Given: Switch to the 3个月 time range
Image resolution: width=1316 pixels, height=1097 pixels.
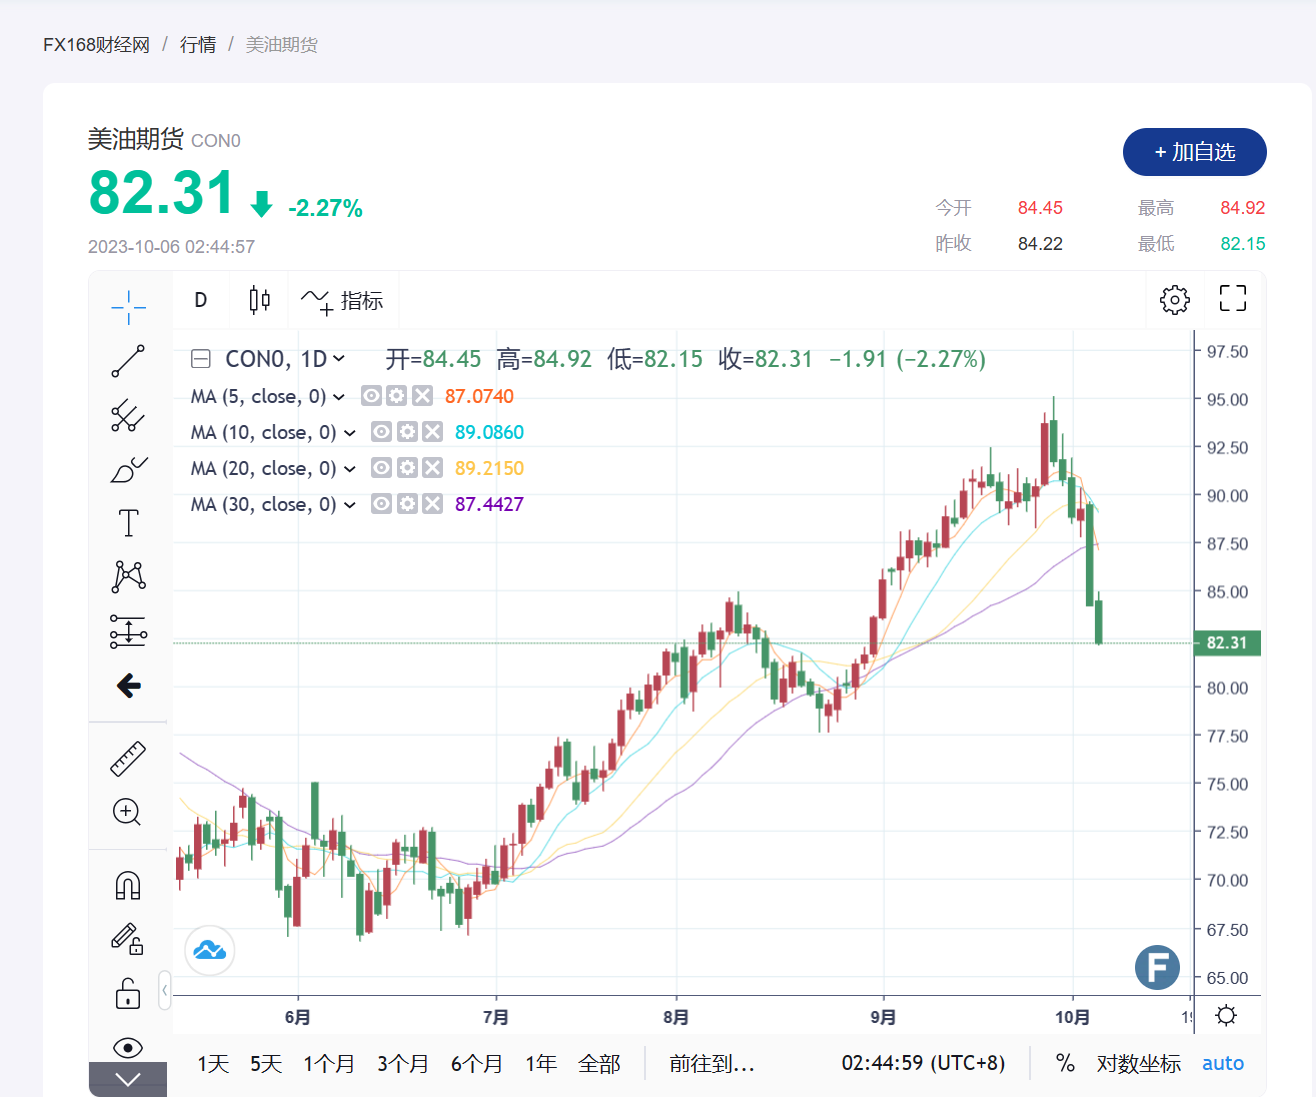Looking at the screenshot, I should coord(402,1063).
